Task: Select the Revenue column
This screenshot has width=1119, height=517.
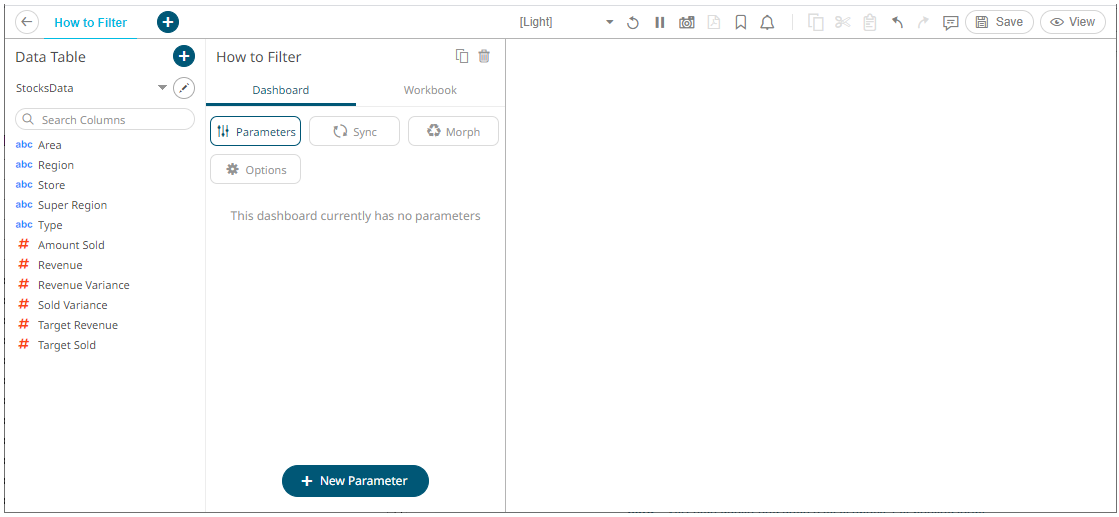Action: tap(60, 265)
